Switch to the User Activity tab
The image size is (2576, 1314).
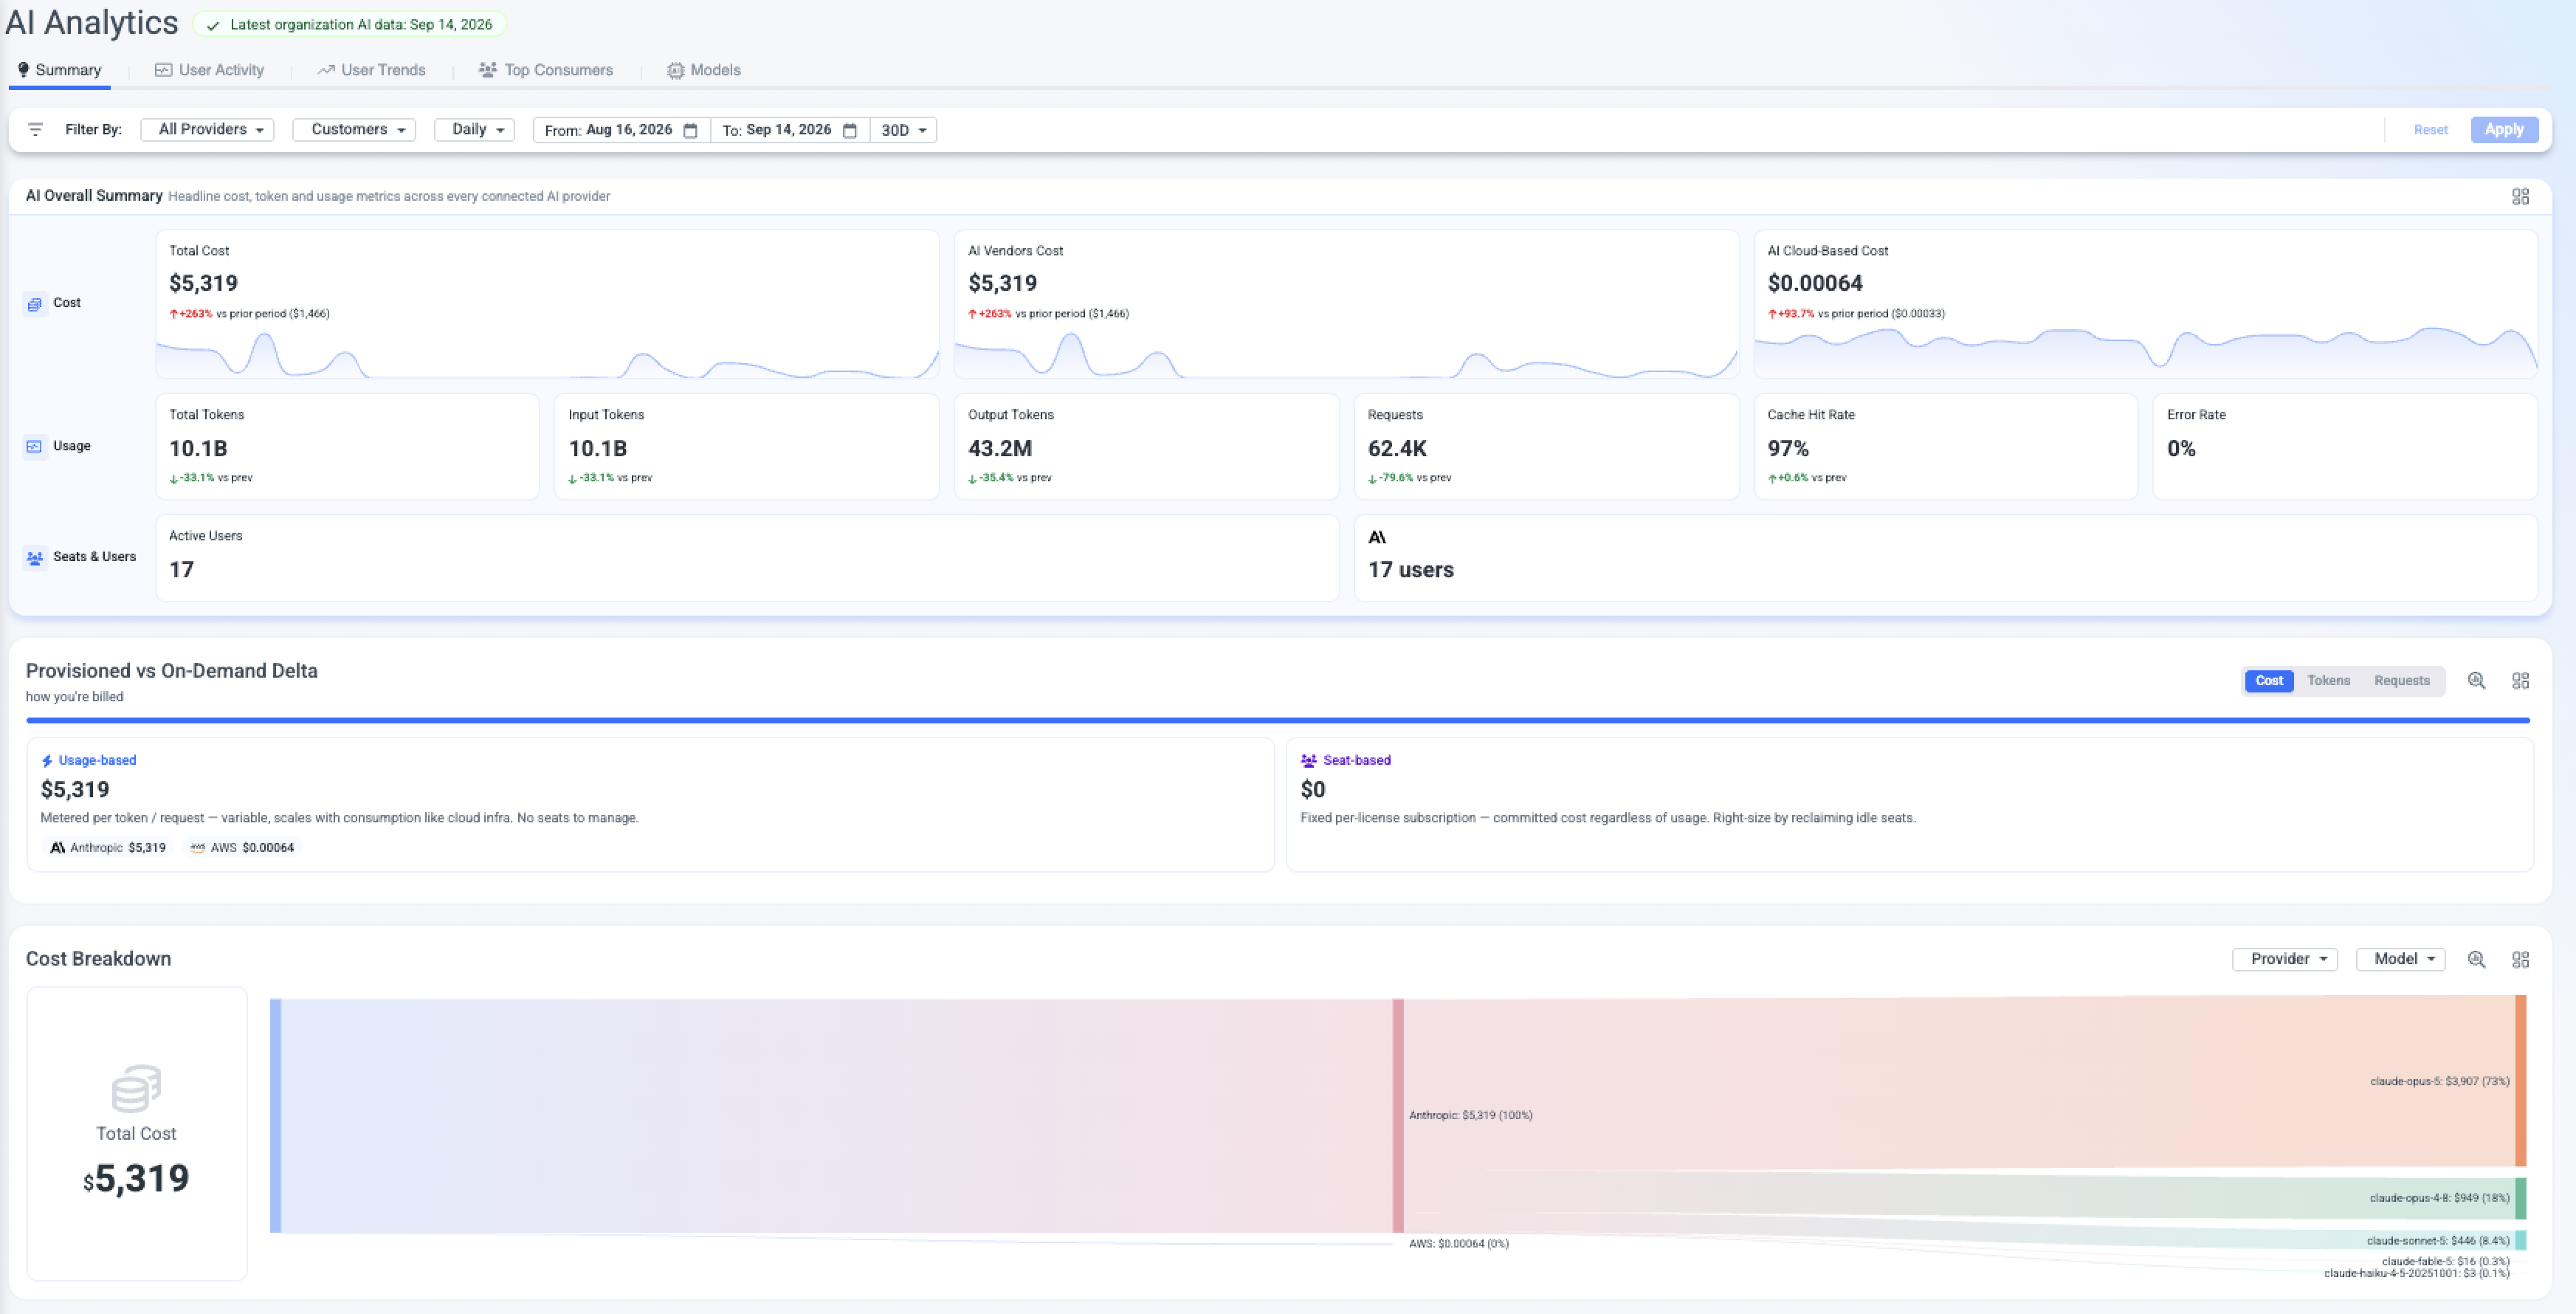coord(210,70)
